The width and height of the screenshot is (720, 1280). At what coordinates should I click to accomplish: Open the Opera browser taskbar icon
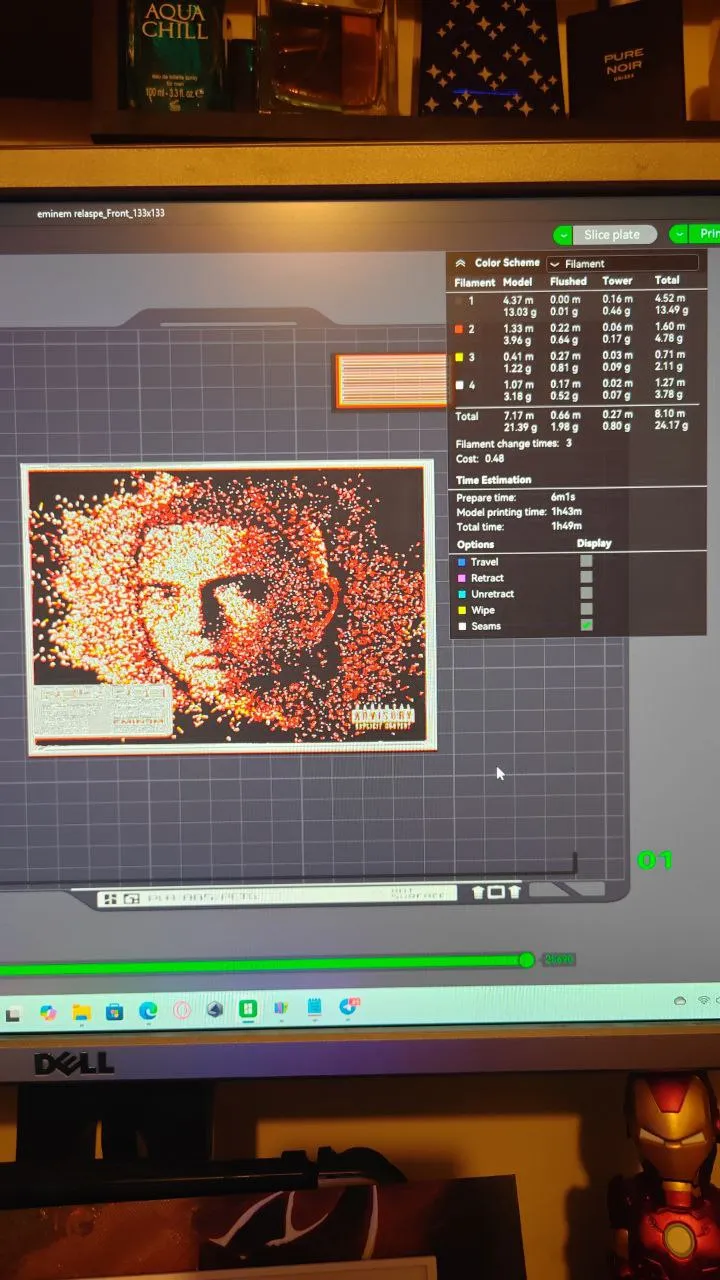pos(182,1011)
